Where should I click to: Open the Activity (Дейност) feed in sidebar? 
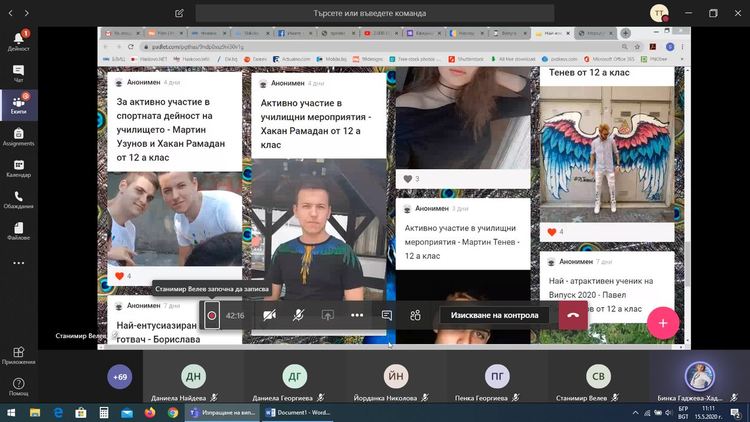pos(18,38)
